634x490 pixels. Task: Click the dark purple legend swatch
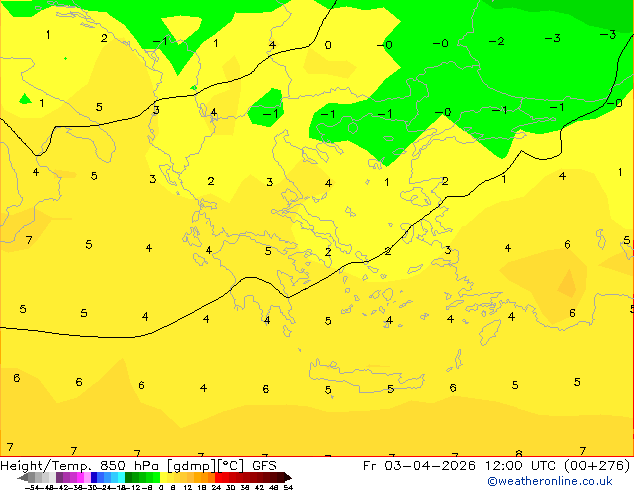tap(59, 477)
